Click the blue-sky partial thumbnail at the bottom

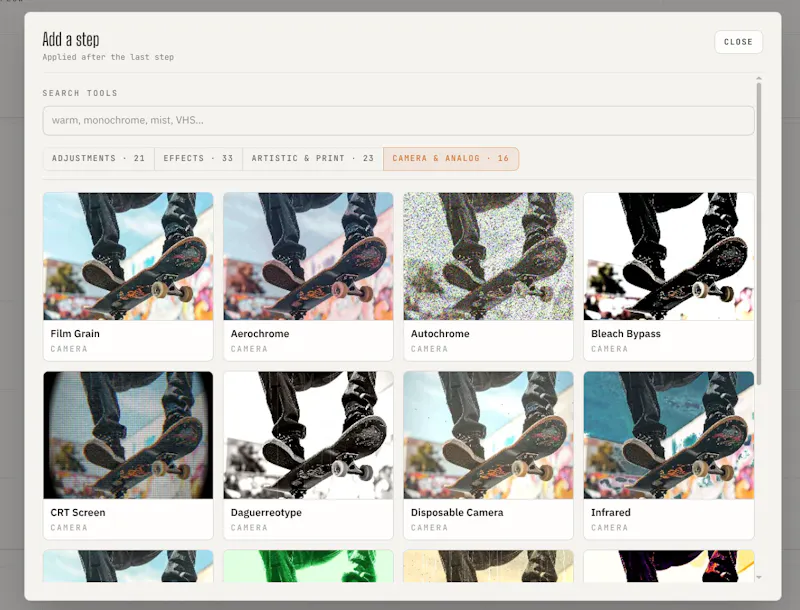tap(128, 566)
